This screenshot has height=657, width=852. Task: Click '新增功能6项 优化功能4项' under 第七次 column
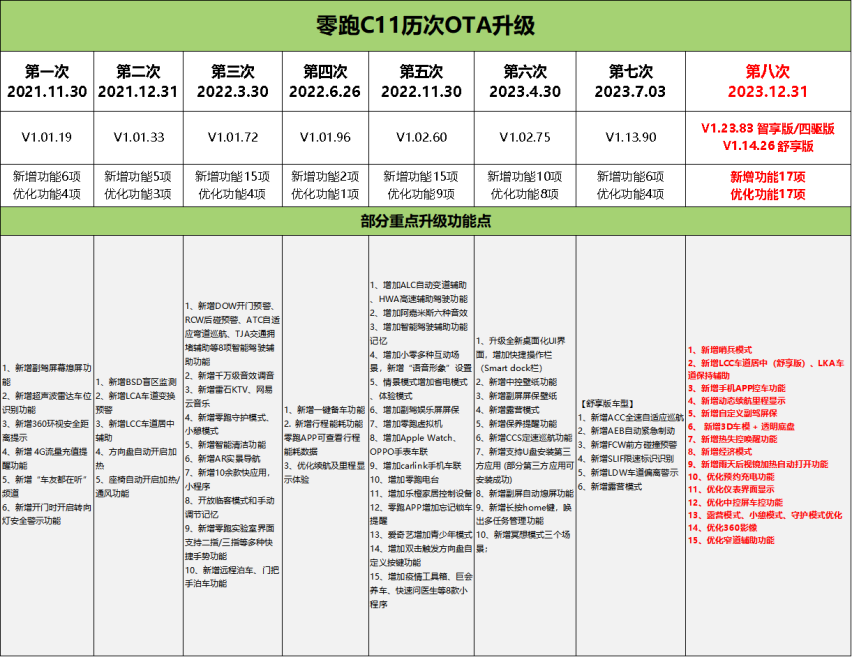tap(630, 185)
